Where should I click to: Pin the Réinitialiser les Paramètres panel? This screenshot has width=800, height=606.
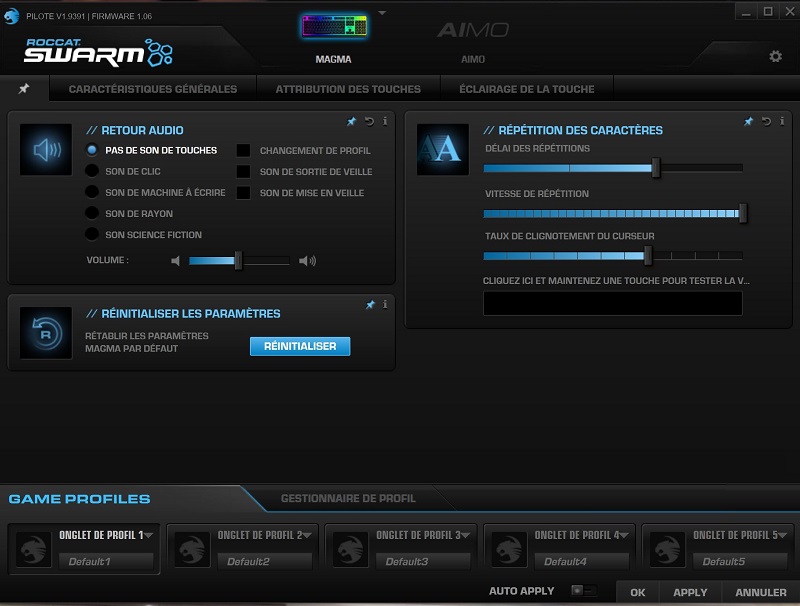tap(369, 304)
